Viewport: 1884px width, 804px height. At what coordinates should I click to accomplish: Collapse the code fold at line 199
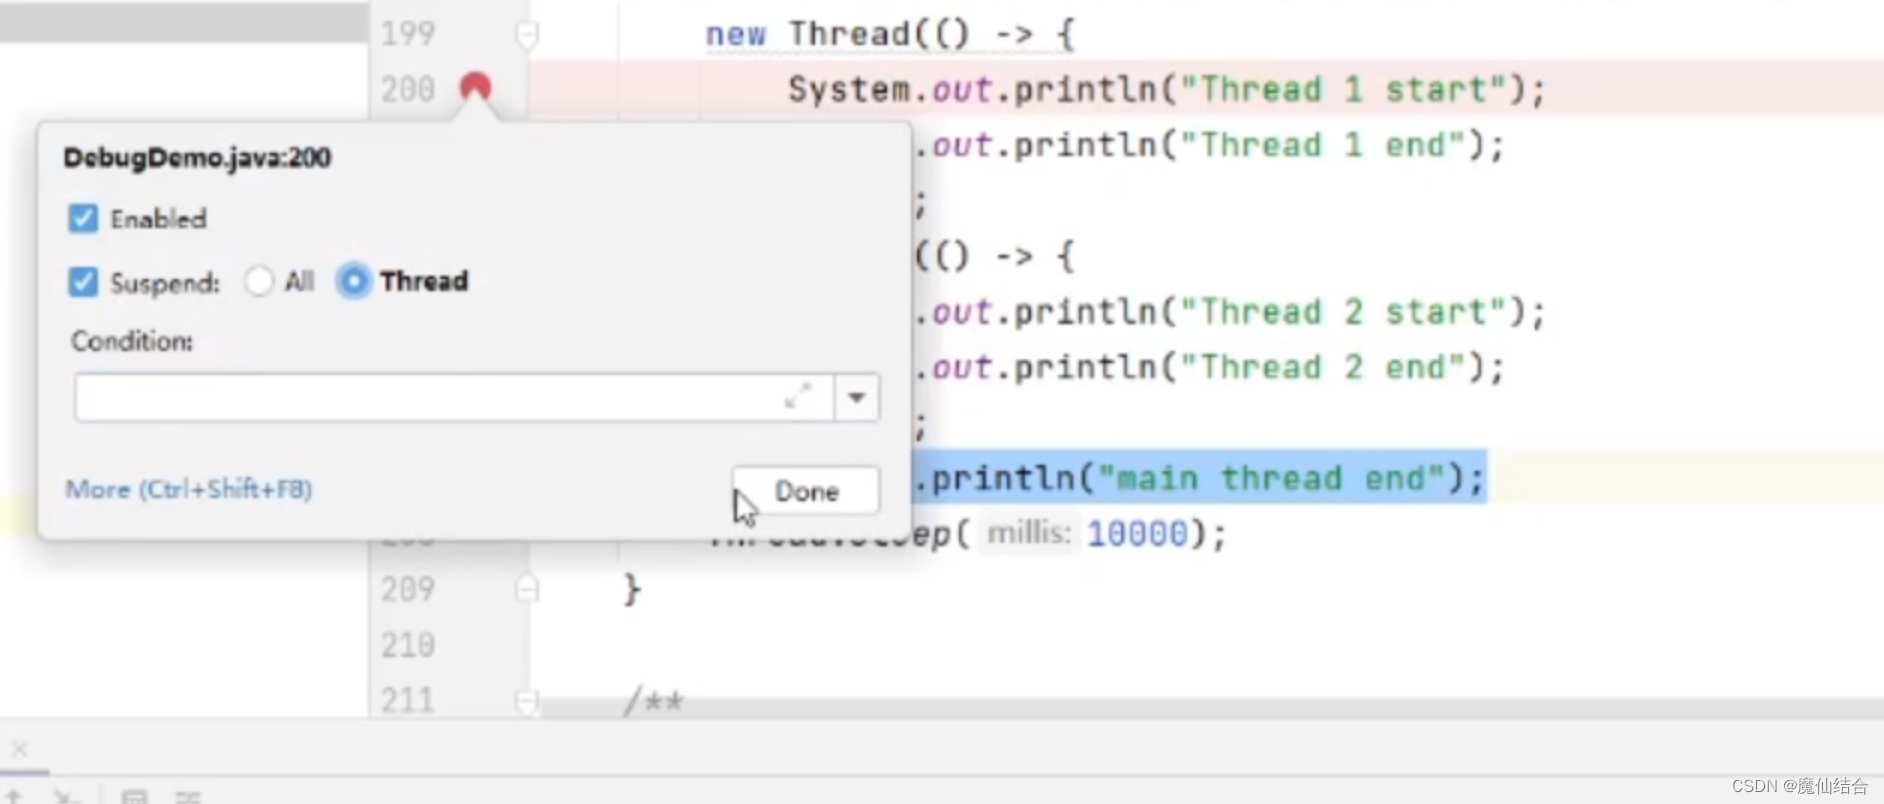tap(527, 35)
